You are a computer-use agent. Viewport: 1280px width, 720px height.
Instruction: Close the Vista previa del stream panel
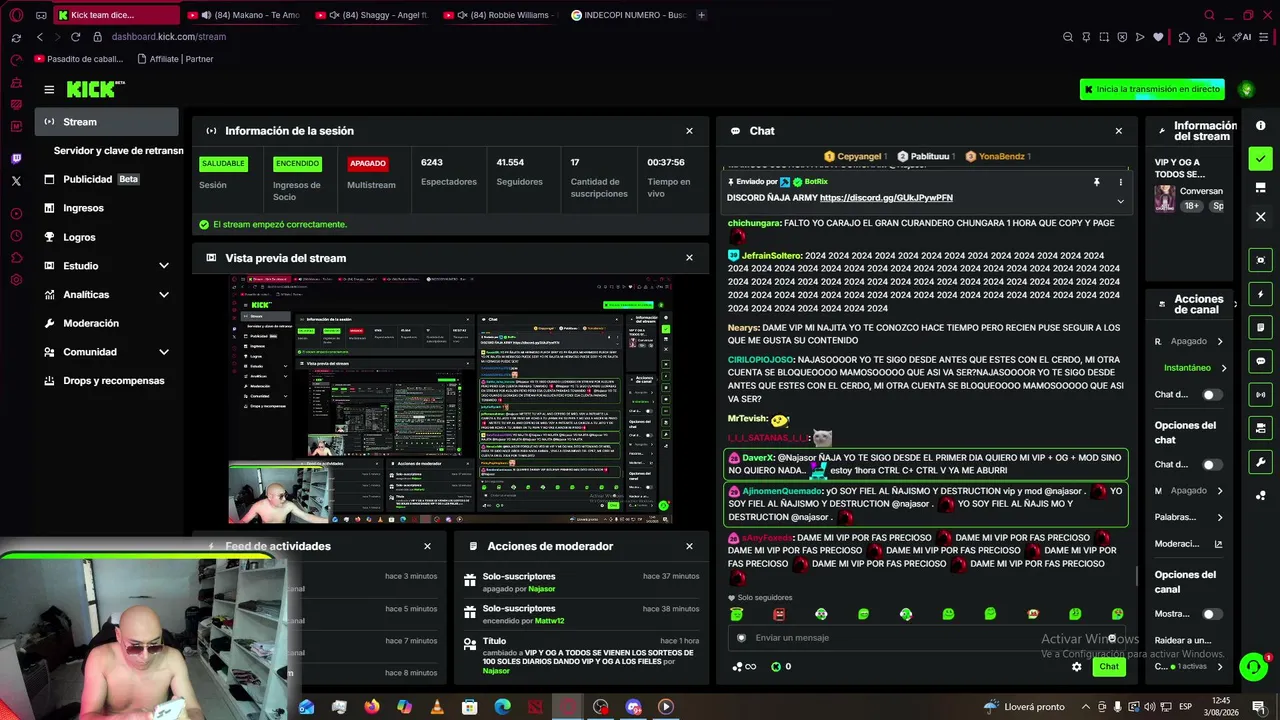(x=689, y=258)
